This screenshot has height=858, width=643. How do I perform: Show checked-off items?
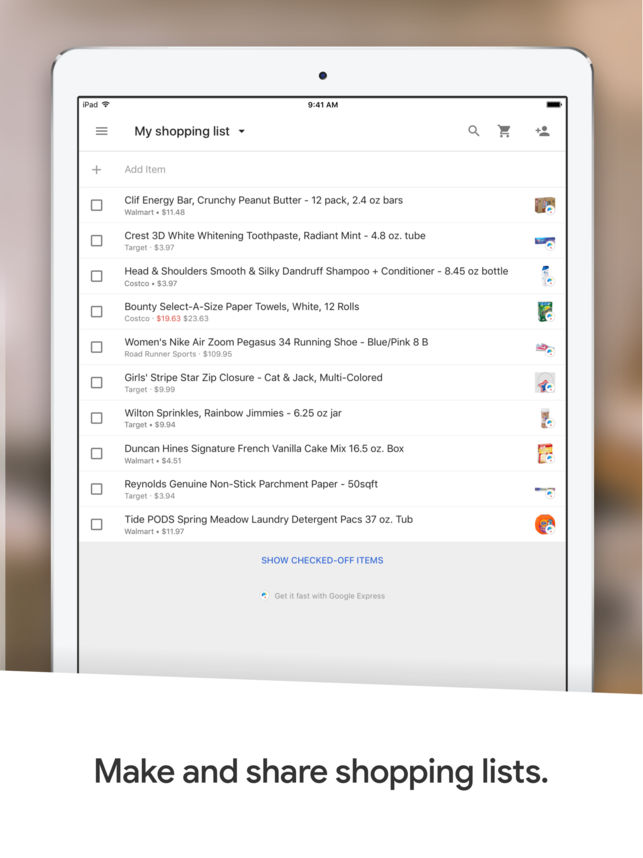[322, 560]
